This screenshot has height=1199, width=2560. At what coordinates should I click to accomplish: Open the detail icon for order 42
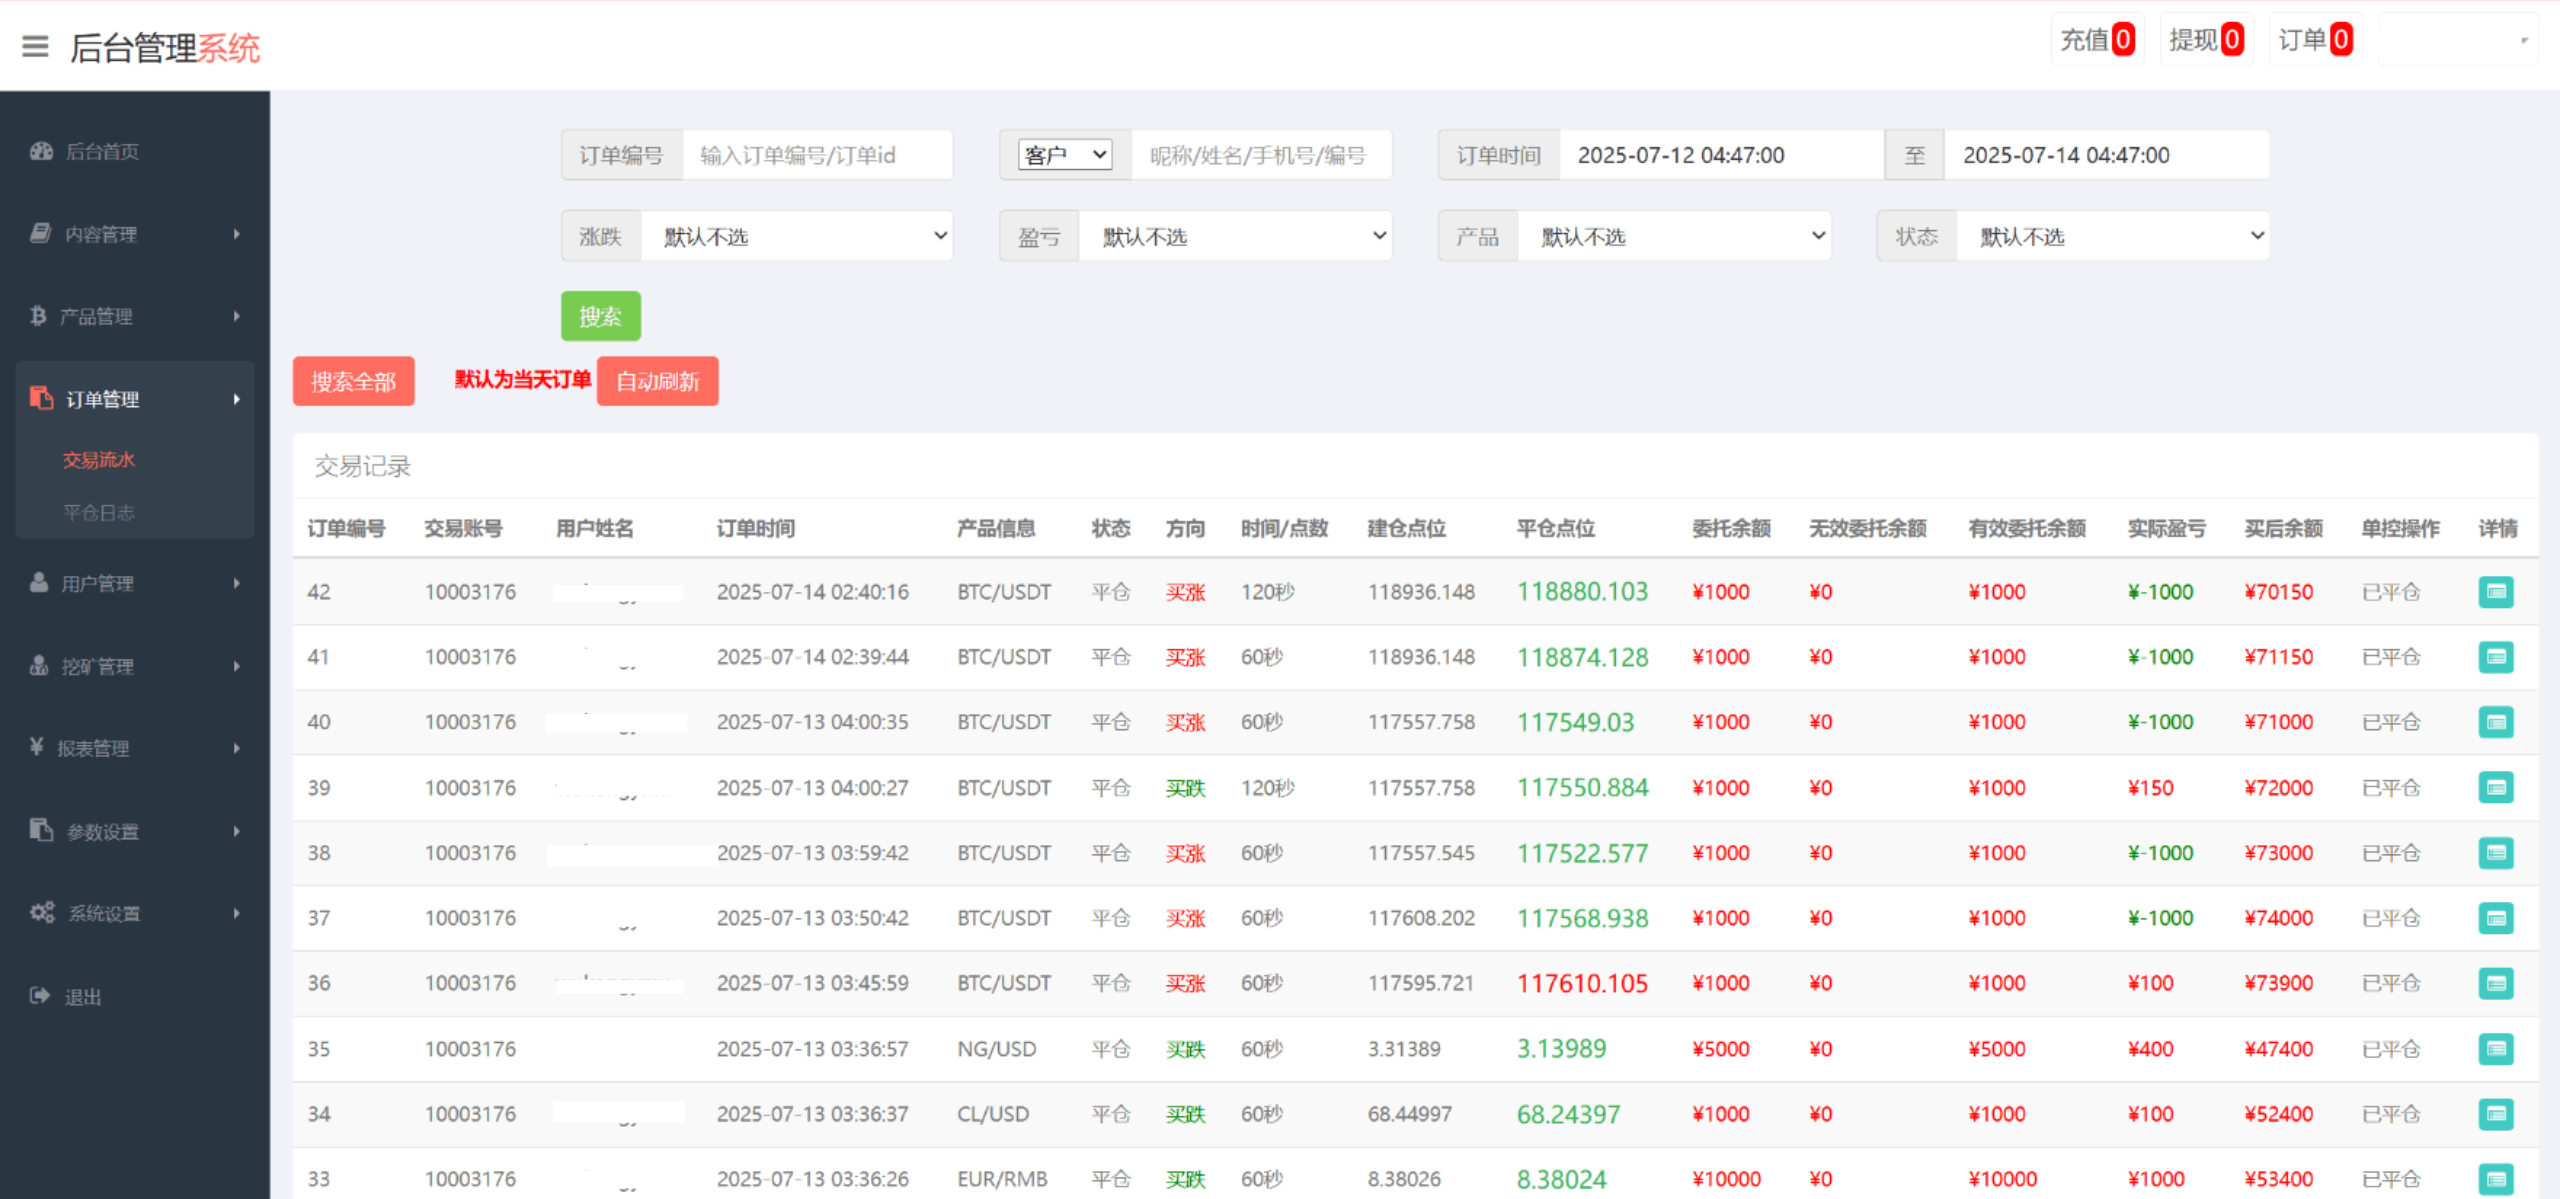[x=2495, y=591]
